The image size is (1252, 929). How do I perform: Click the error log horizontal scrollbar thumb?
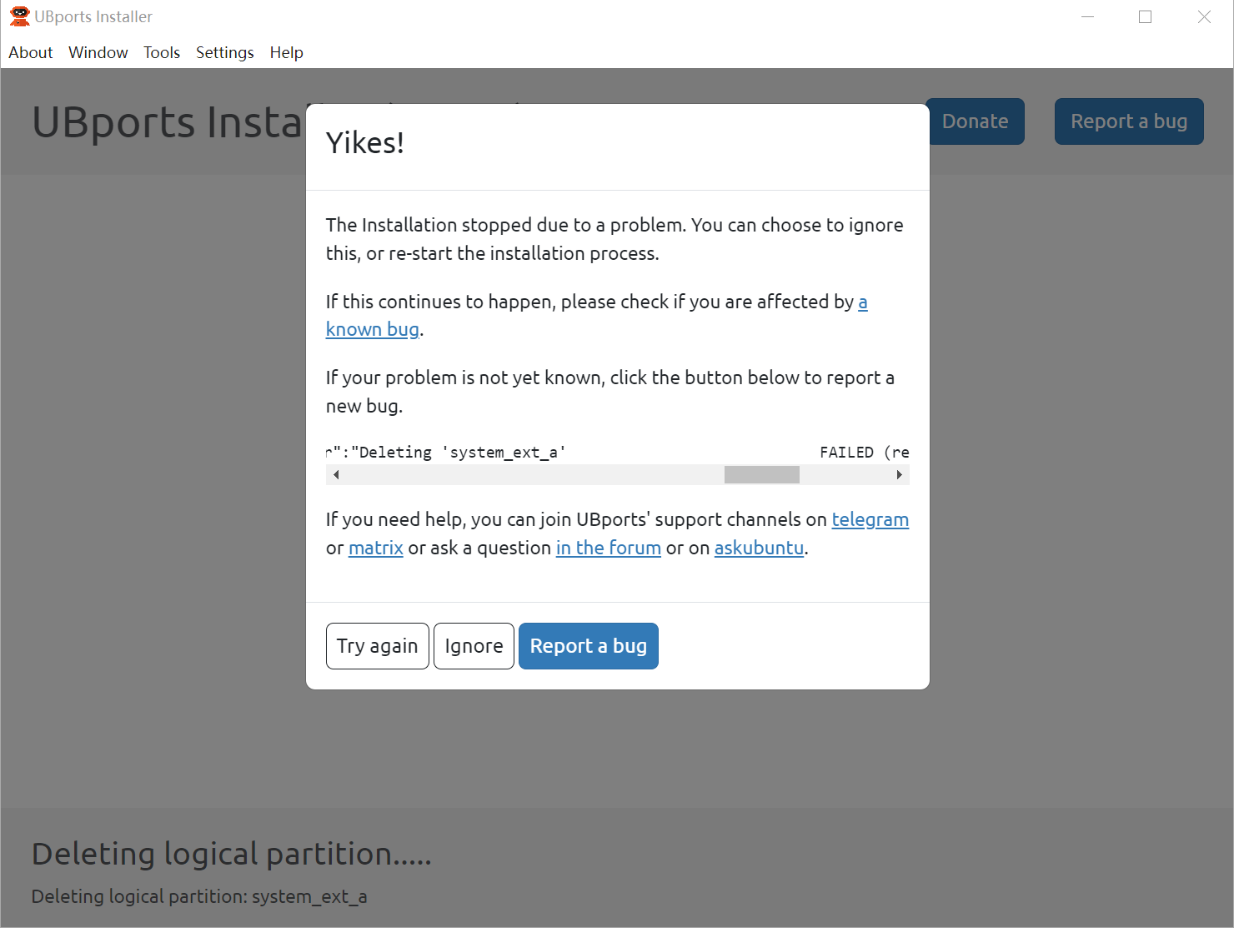(762, 475)
